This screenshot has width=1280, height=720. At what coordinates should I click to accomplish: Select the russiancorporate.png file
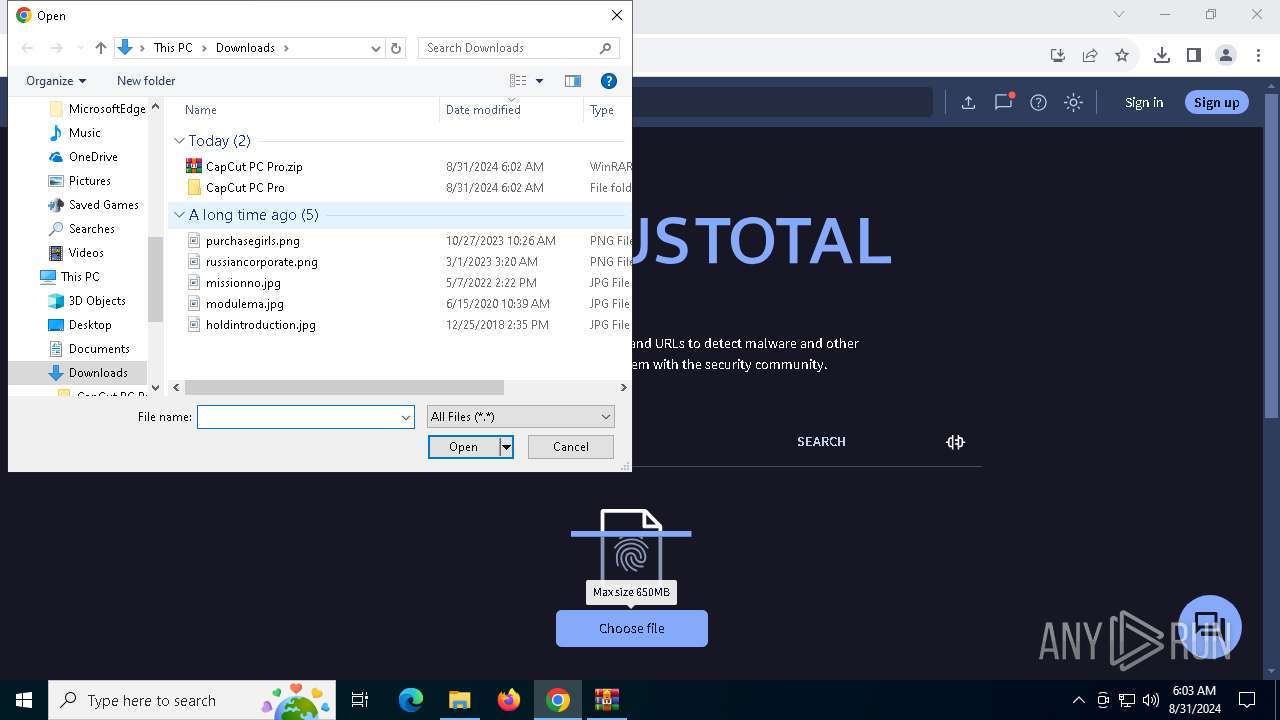[261, 262]
